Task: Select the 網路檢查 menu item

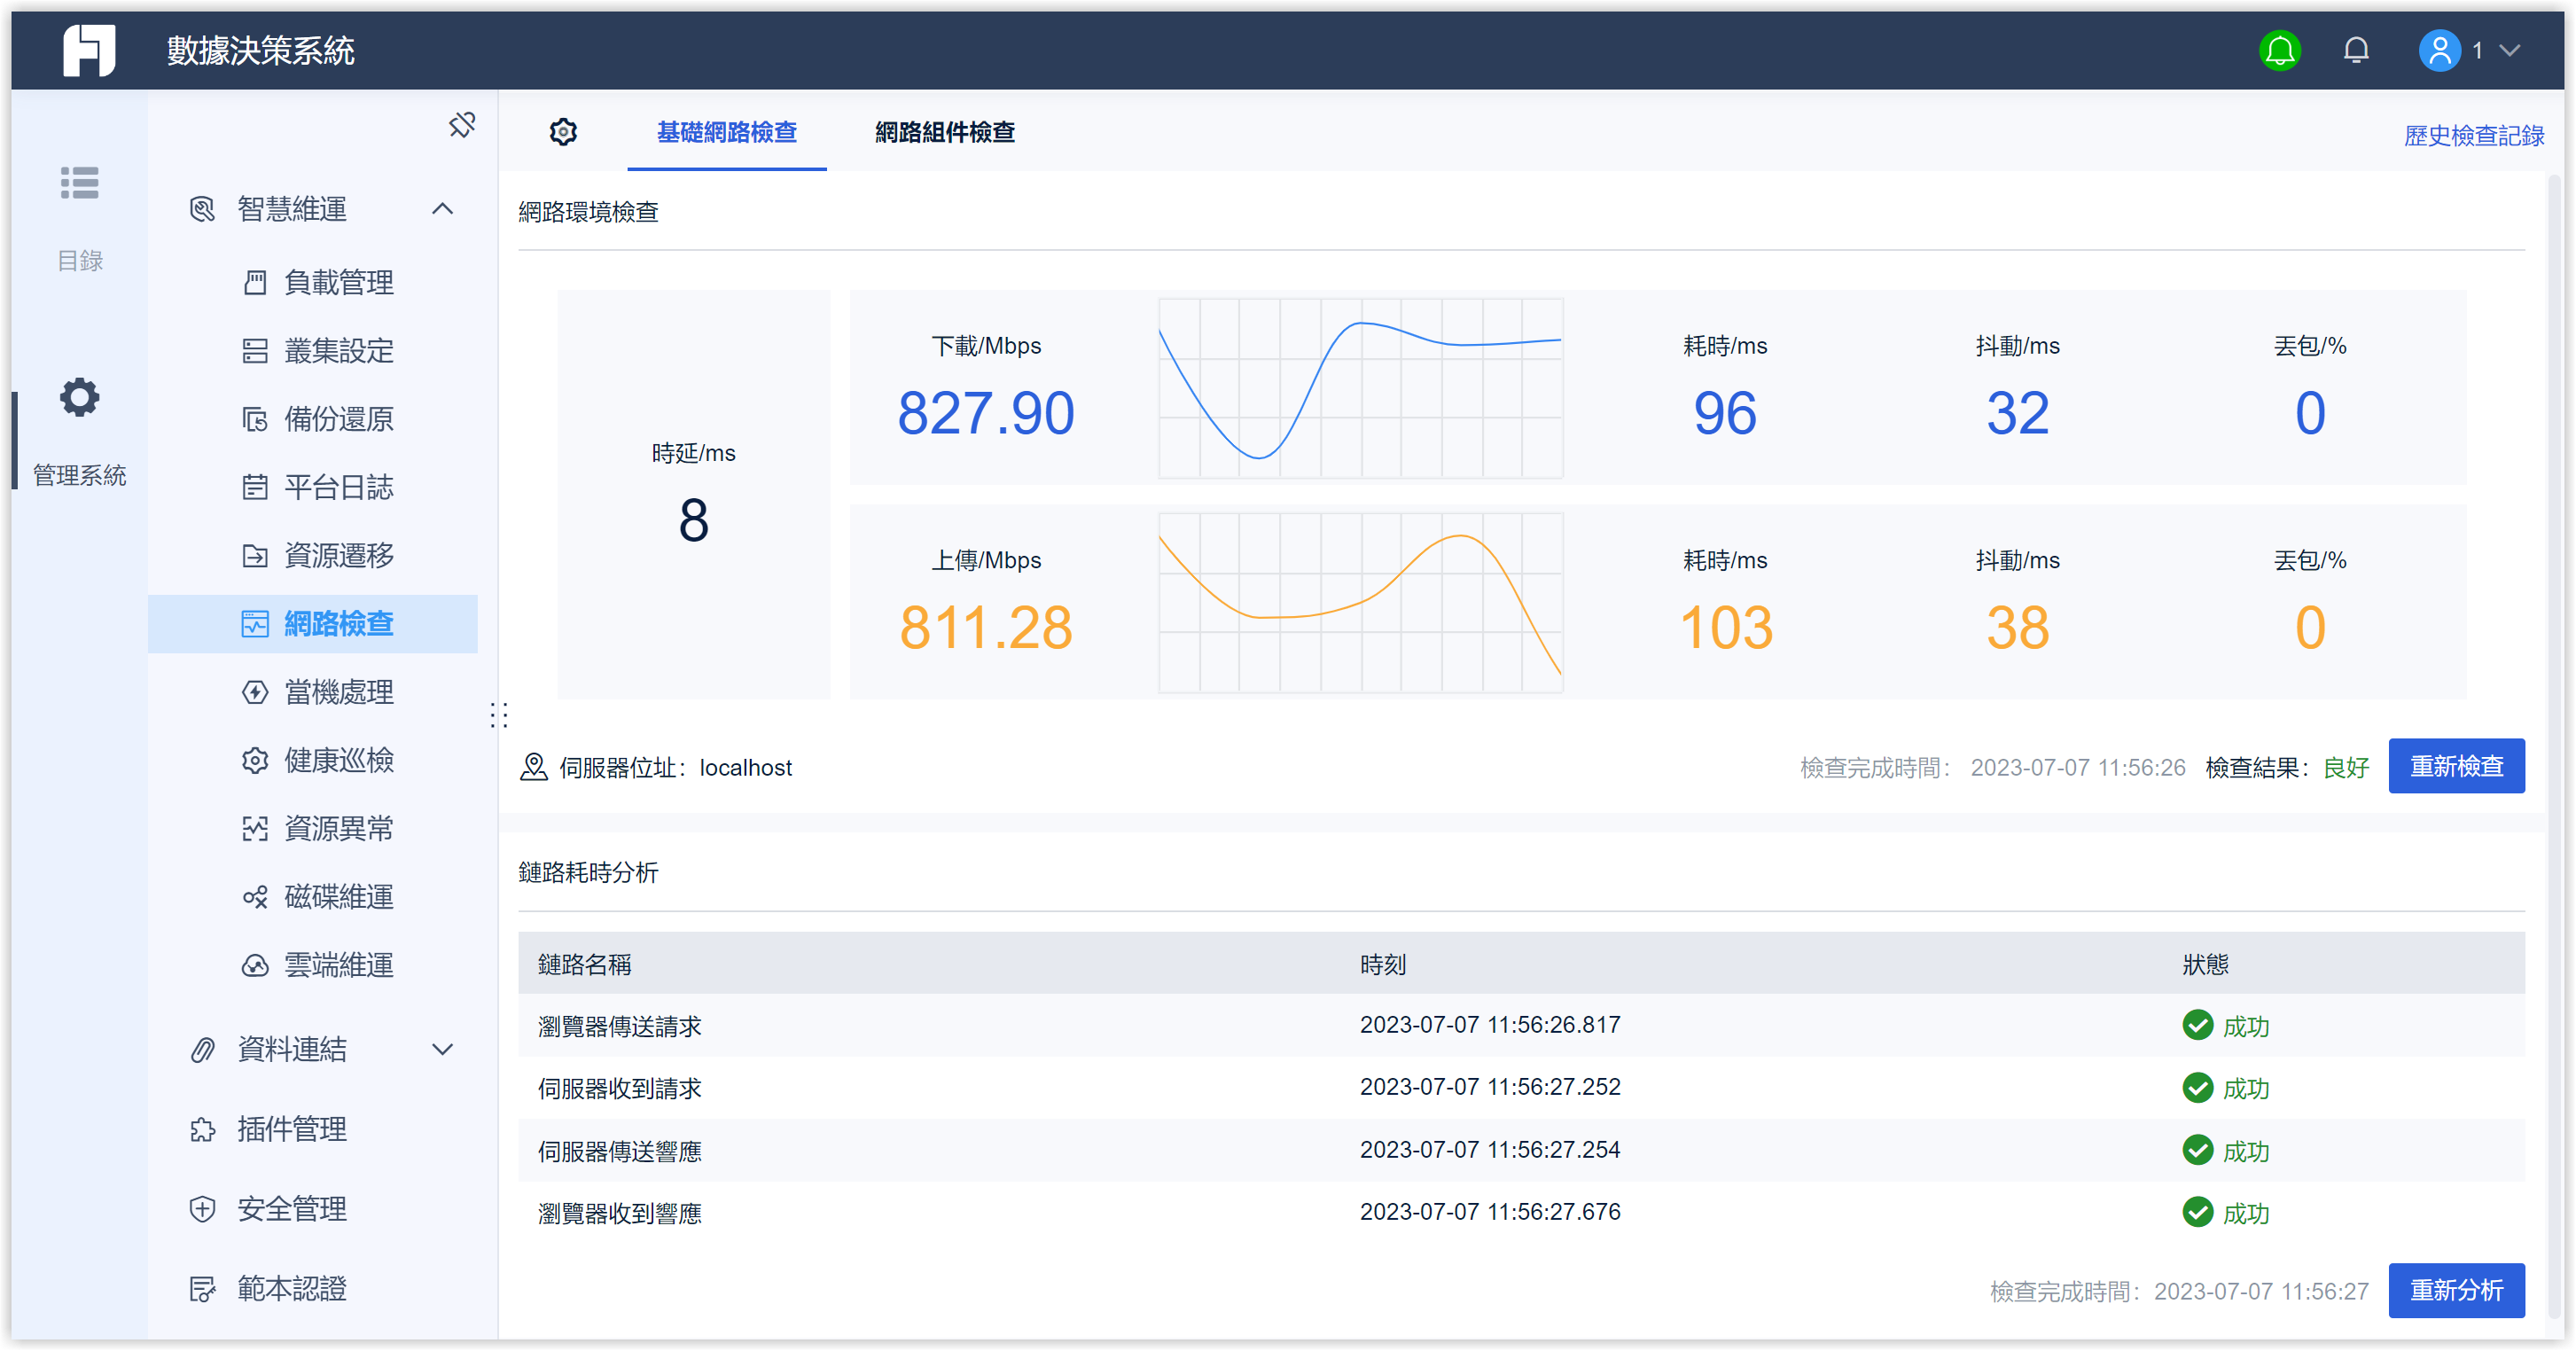Action: pos(313,624)
